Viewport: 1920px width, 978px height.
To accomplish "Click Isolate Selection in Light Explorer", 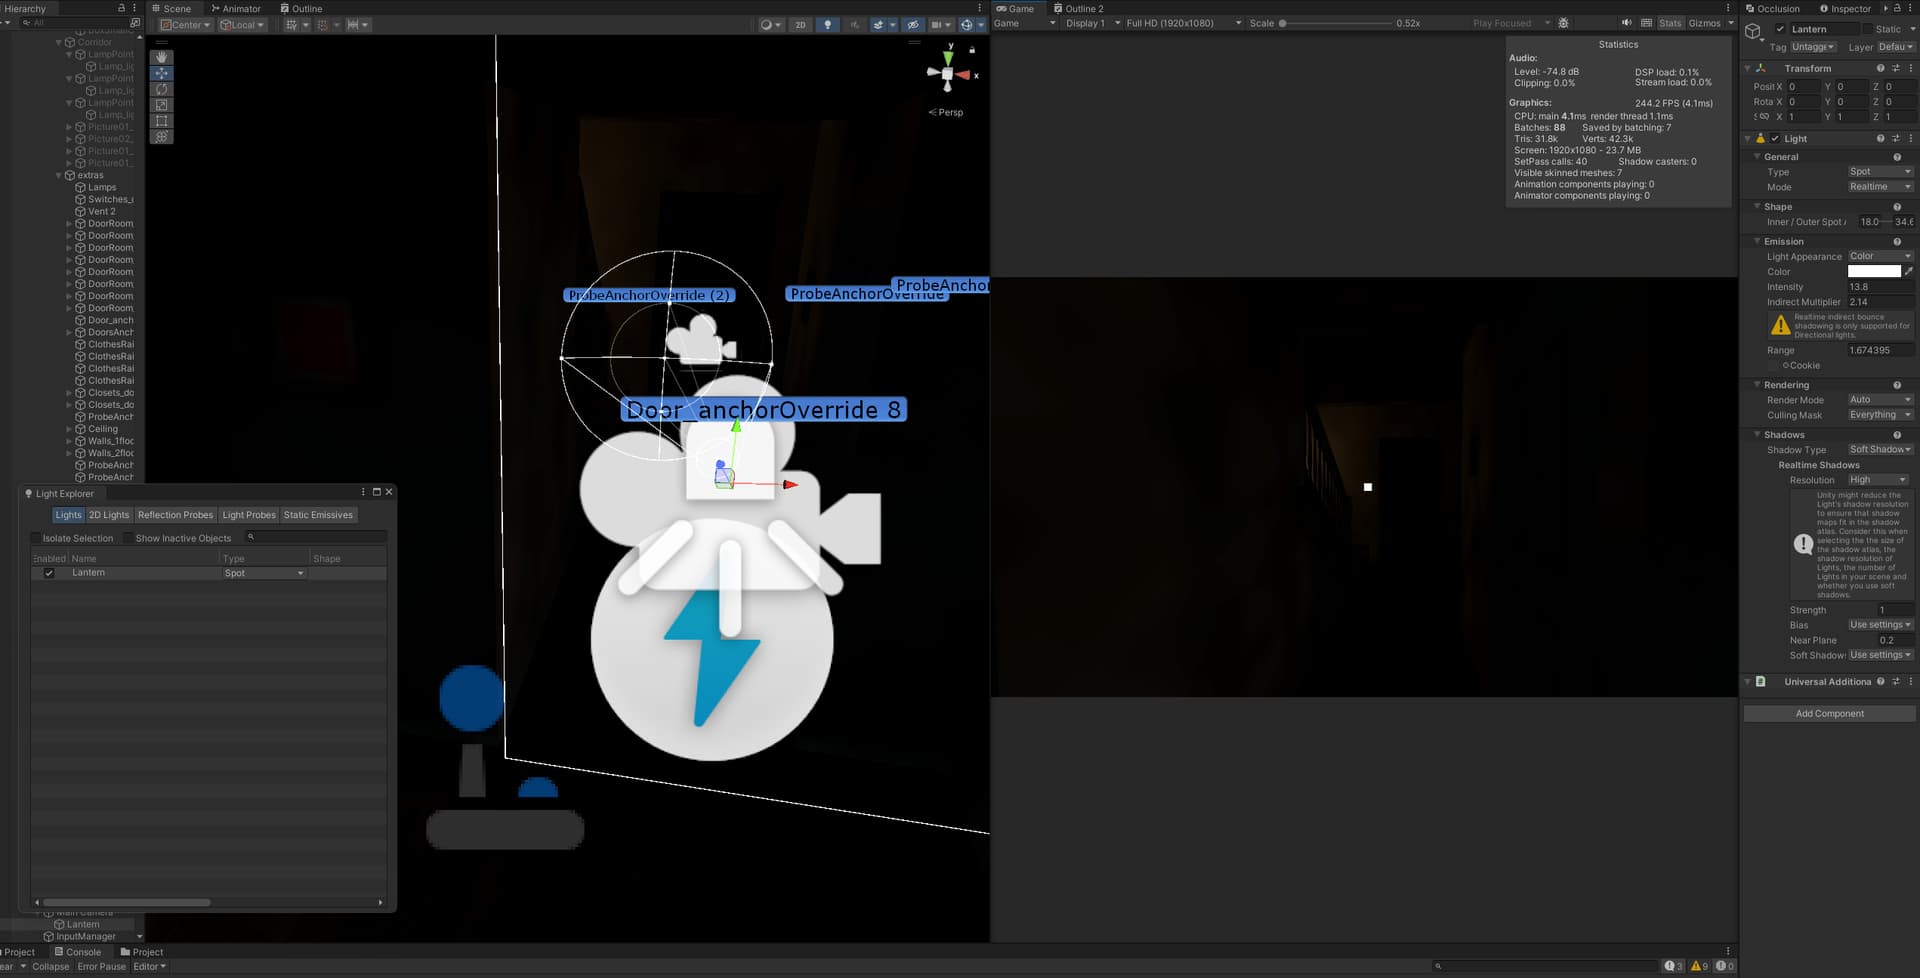I will [74, 537].
